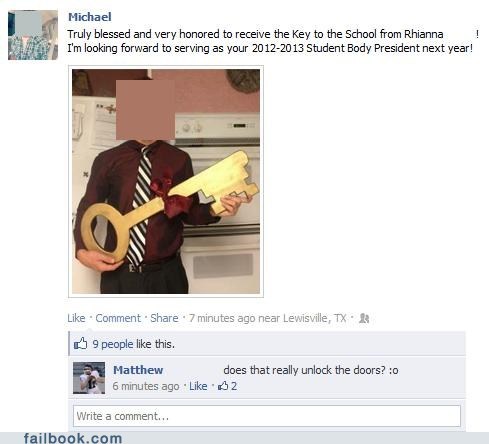Click the failbook.com watermark

73,438
